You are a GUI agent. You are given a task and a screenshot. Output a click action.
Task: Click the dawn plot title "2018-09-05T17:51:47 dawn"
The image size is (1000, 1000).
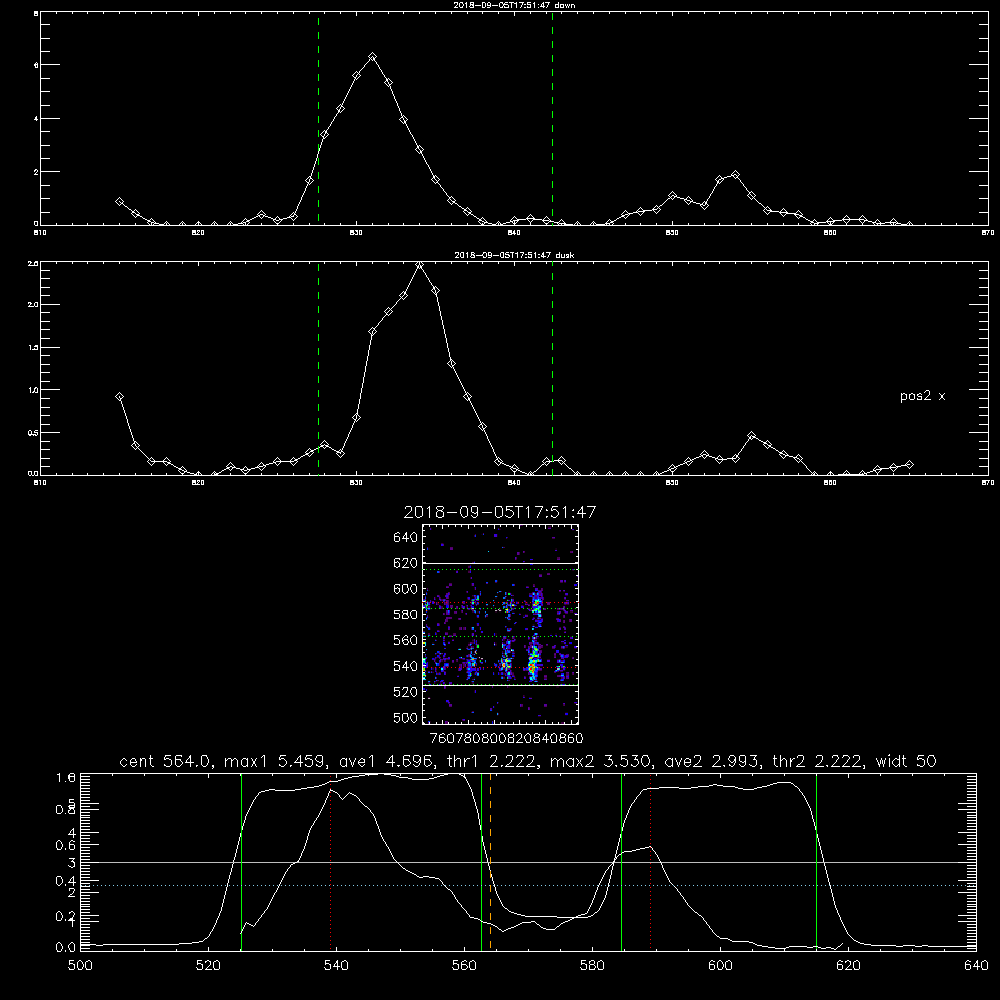tap(514, 5)
